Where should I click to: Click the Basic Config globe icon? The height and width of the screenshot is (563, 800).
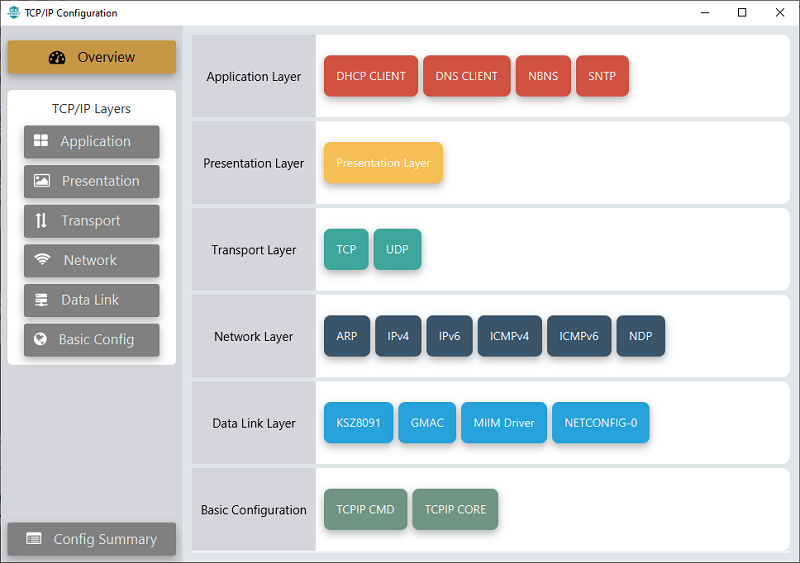[40, 339]
